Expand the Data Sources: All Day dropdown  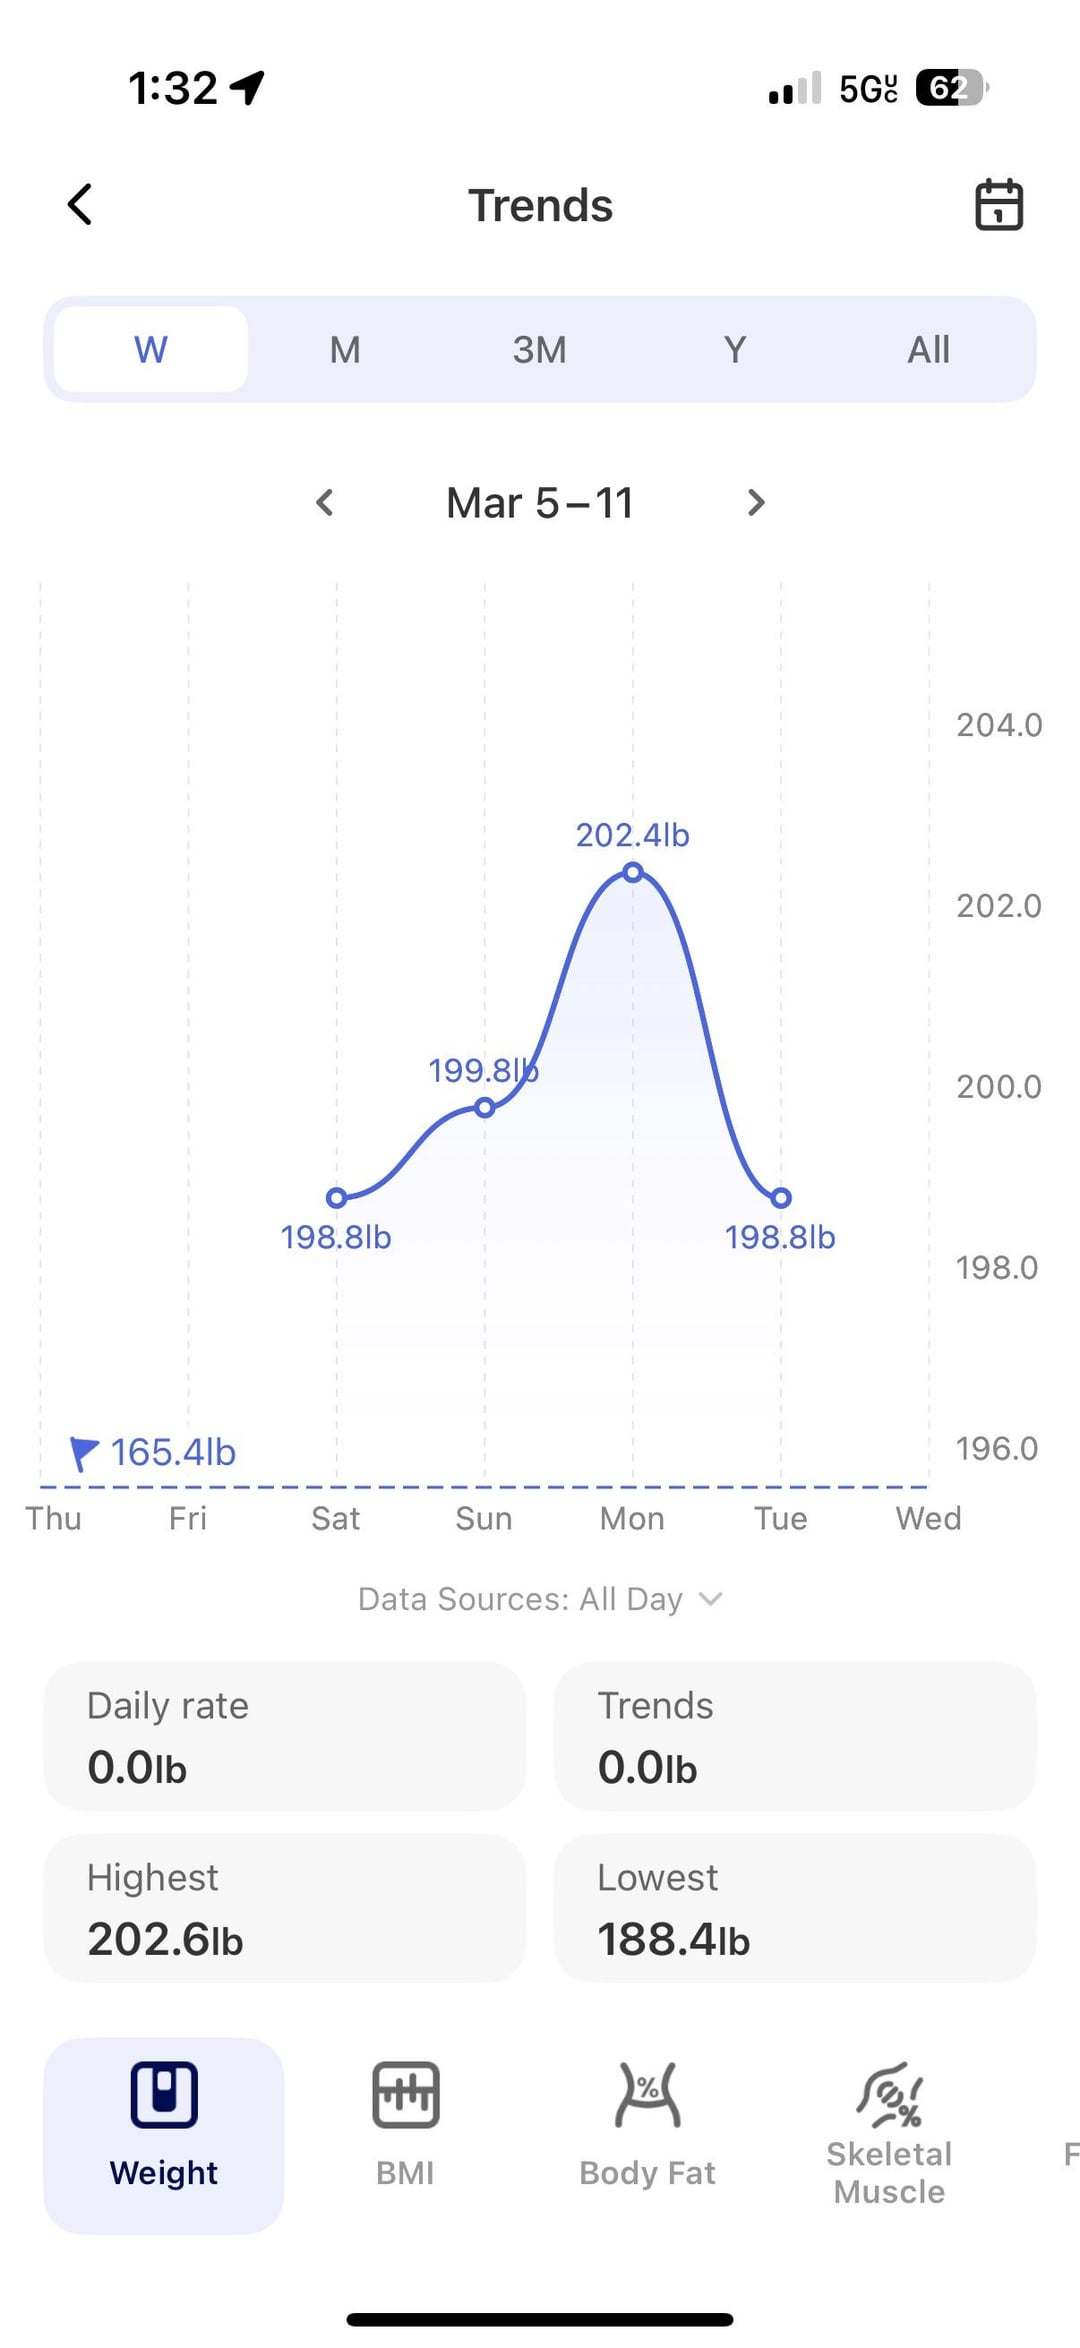pos(540,1599)
